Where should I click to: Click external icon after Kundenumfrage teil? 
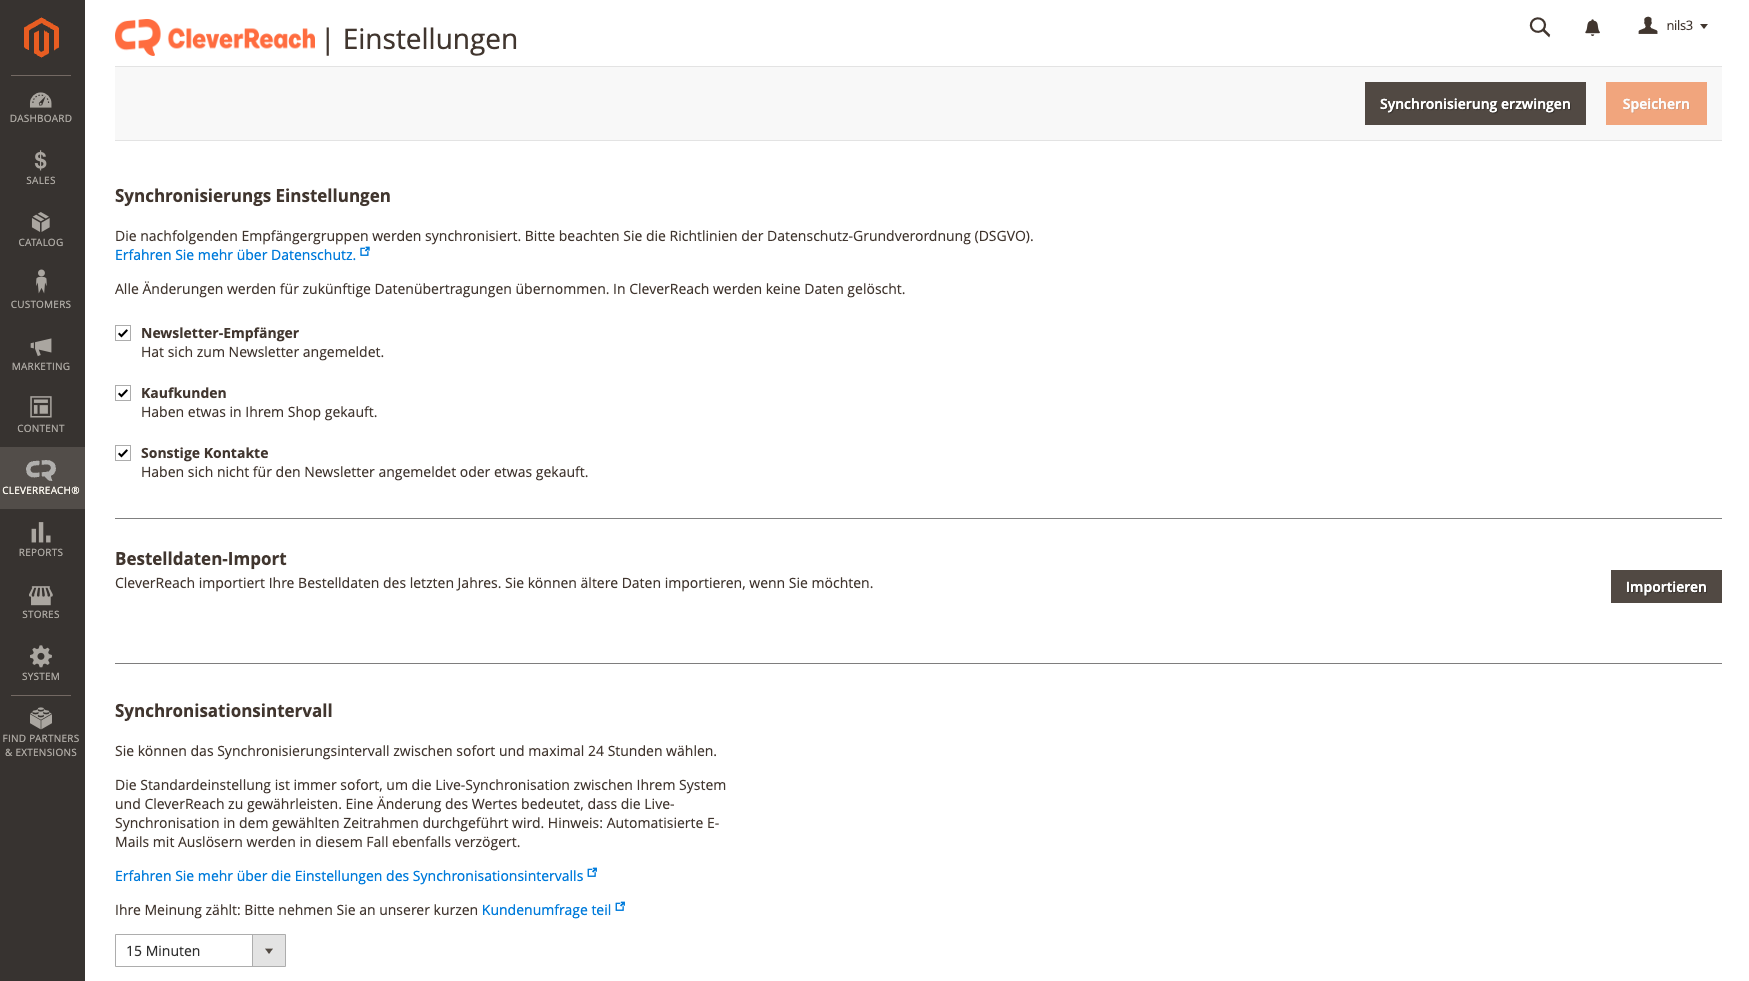(620, 907)
